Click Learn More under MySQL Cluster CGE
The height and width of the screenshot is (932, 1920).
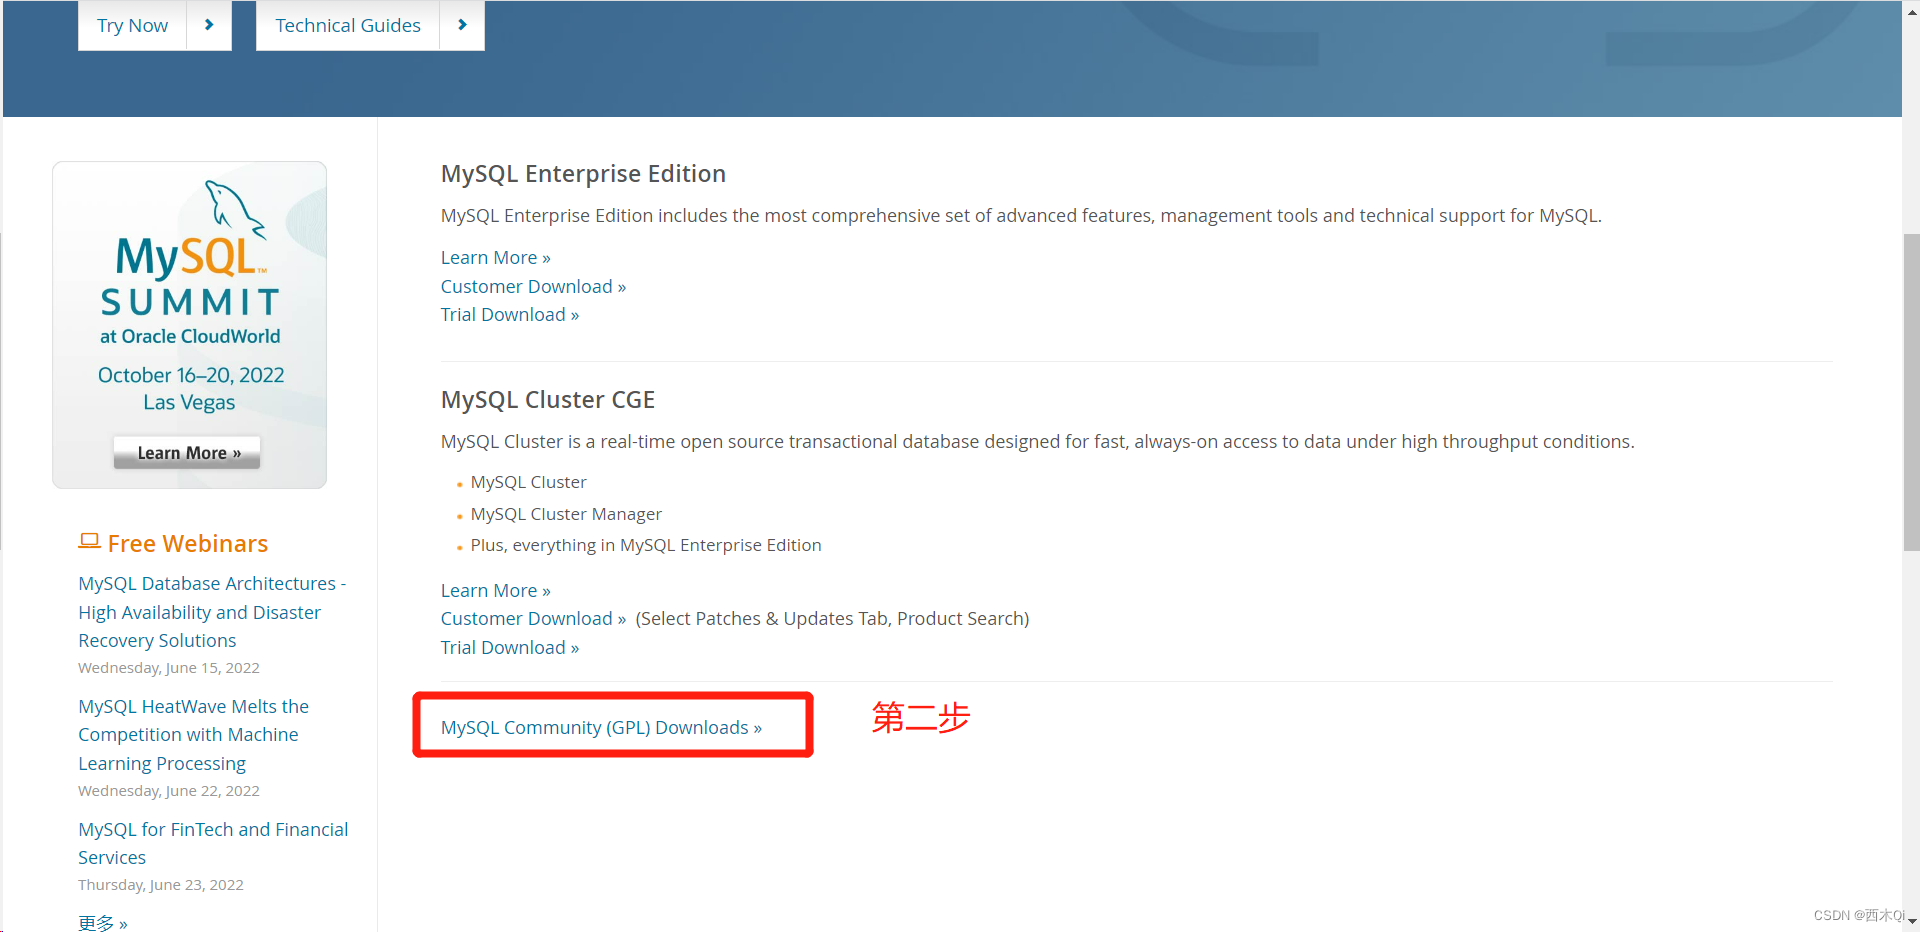(496, 591)
